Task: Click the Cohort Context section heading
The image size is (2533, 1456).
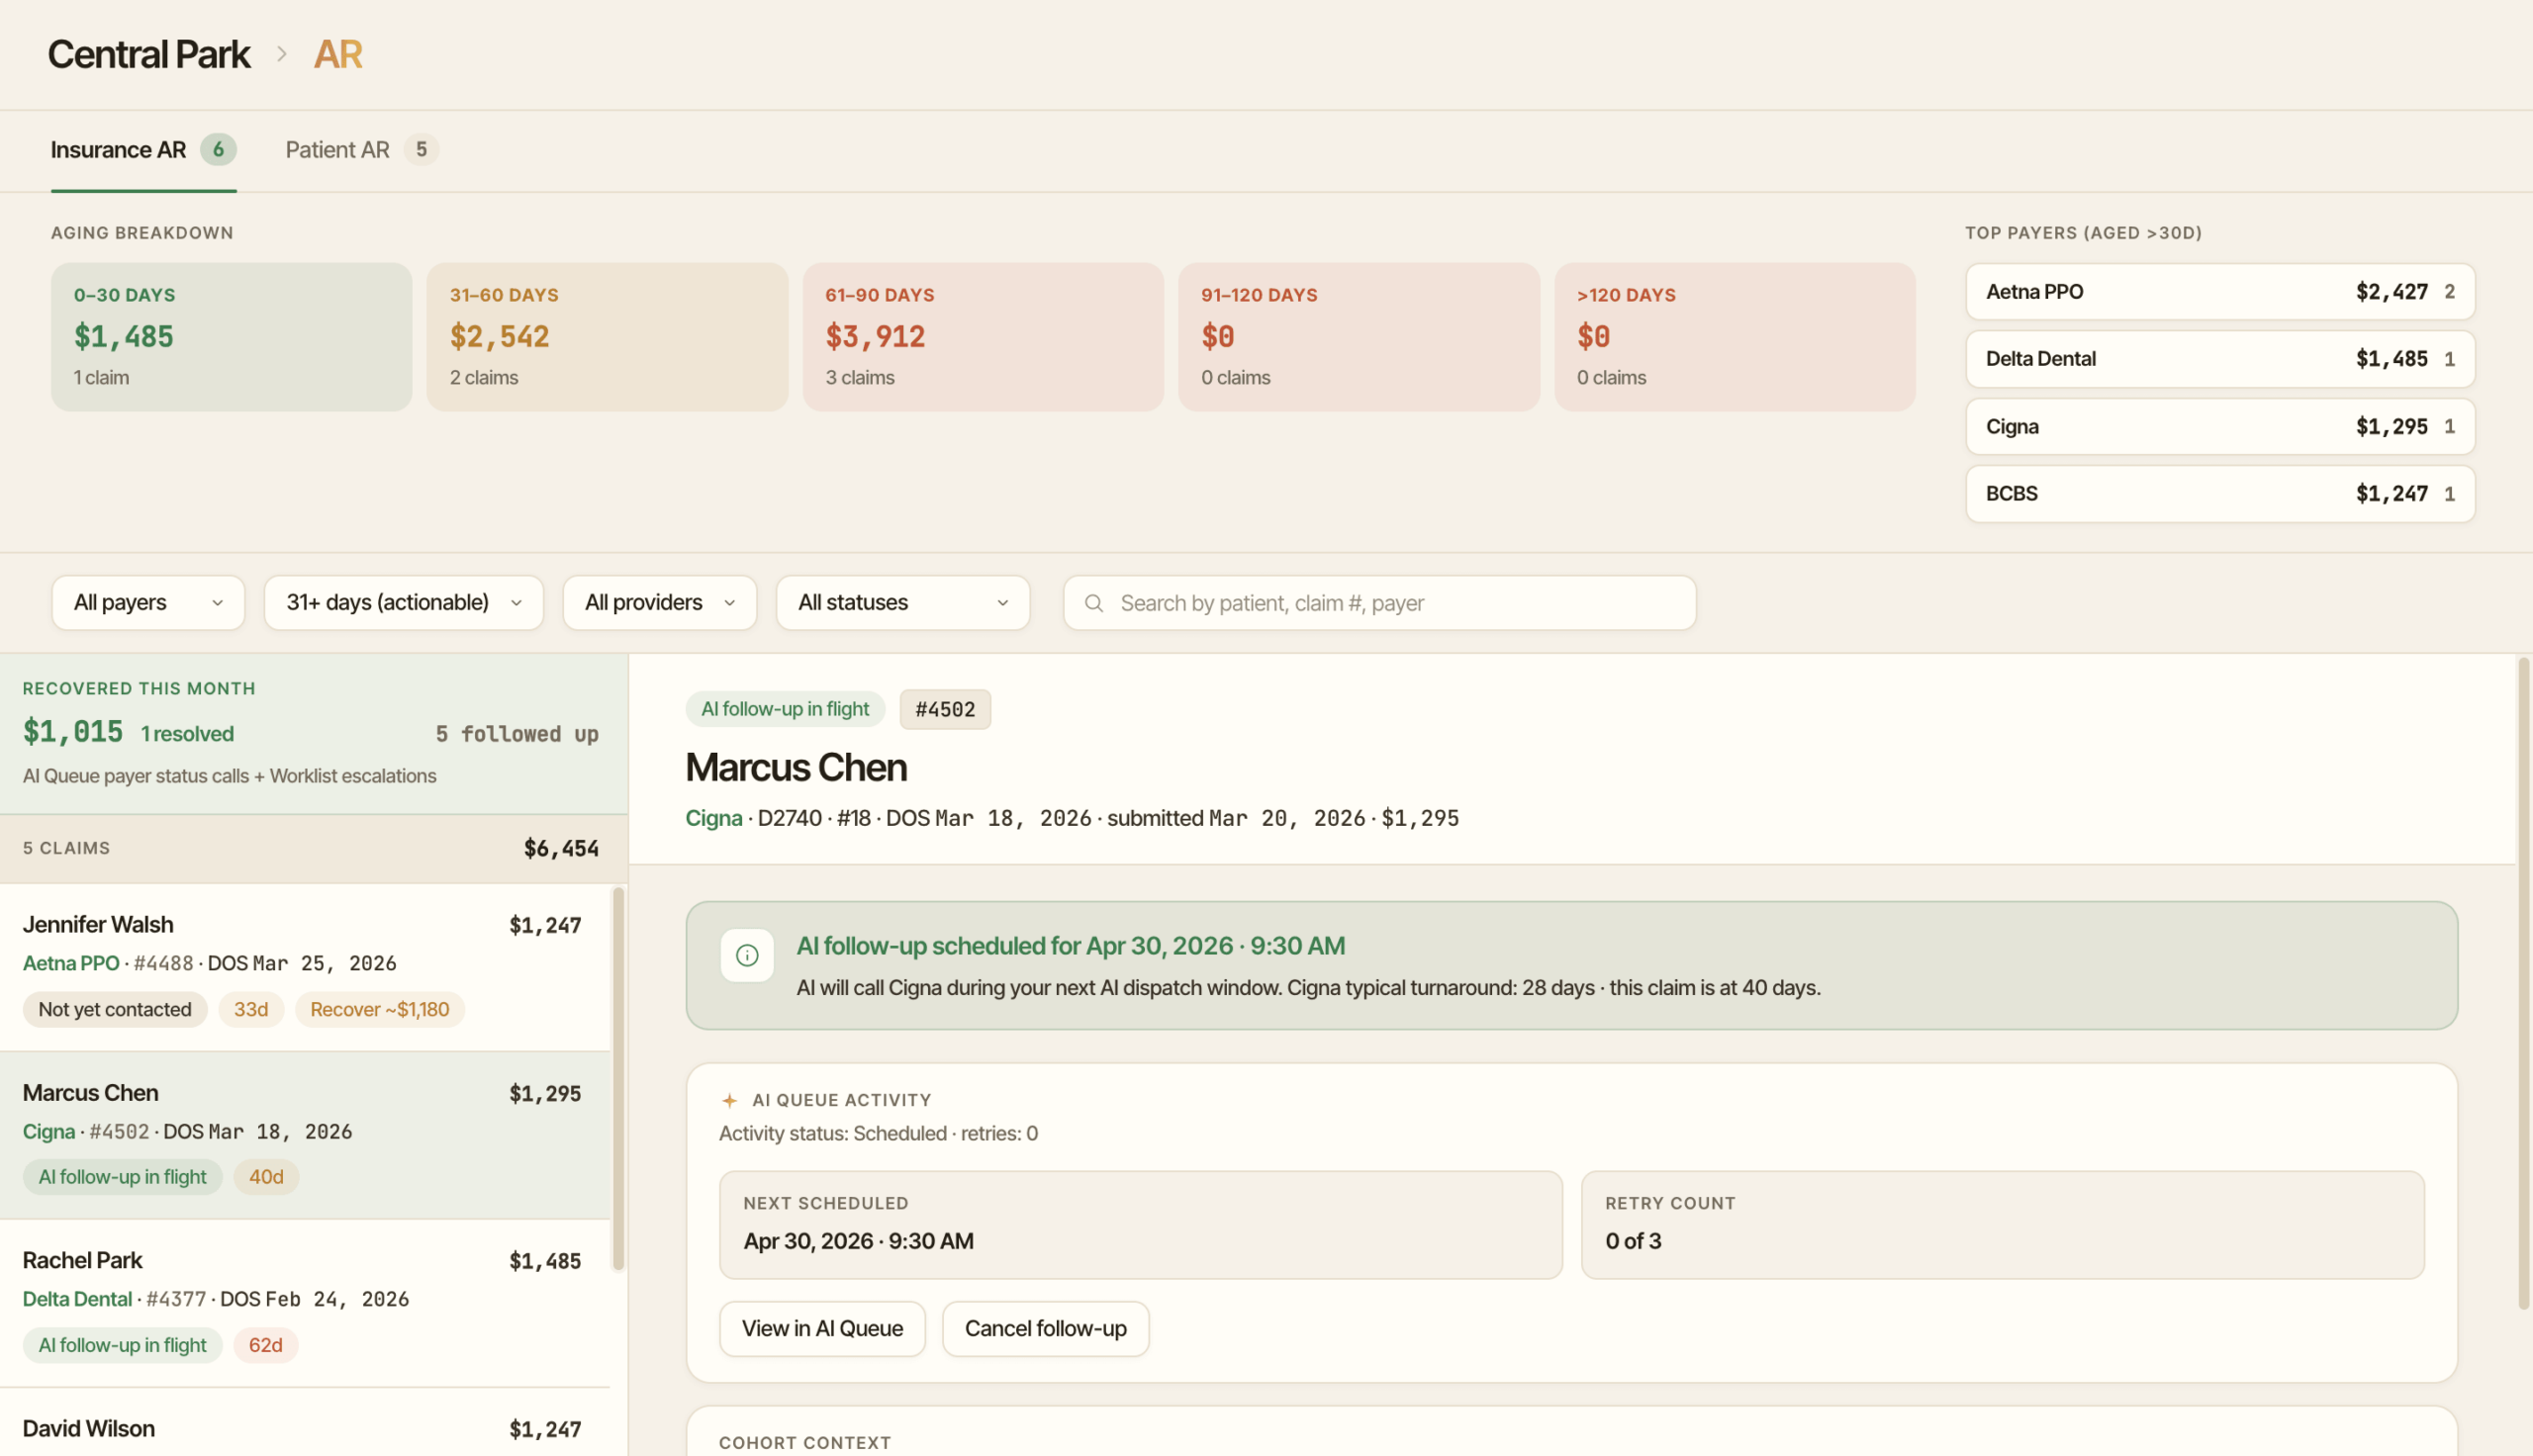Action: [x=805, y=1443]
